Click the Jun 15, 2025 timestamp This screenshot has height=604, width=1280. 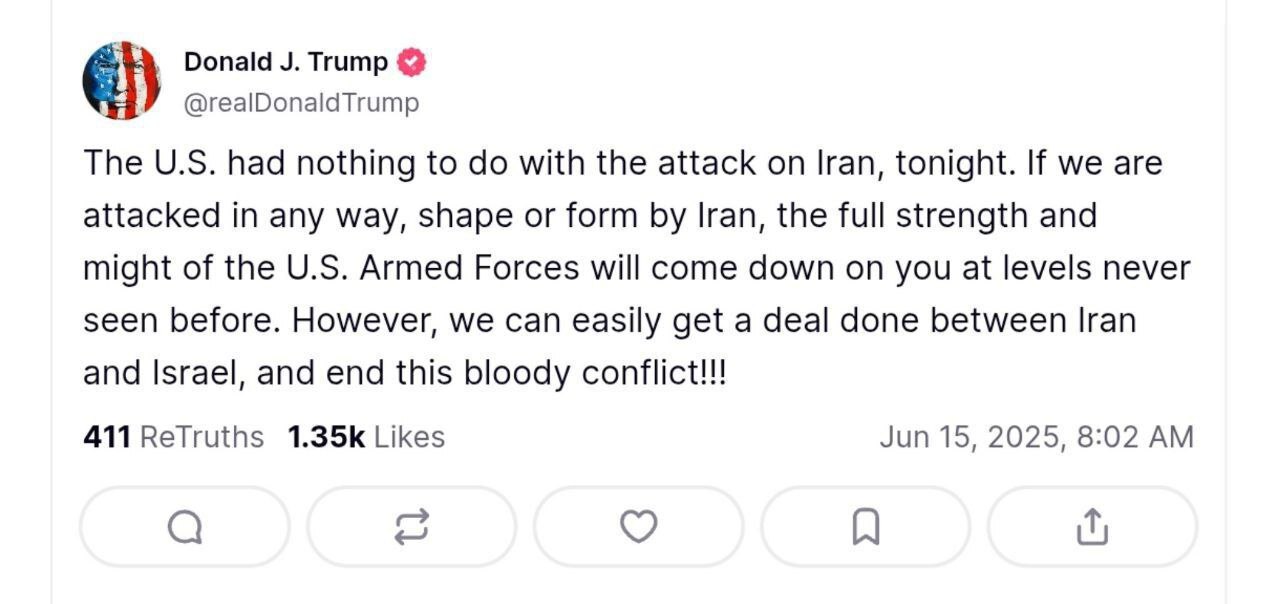click(x=970, y=437)
